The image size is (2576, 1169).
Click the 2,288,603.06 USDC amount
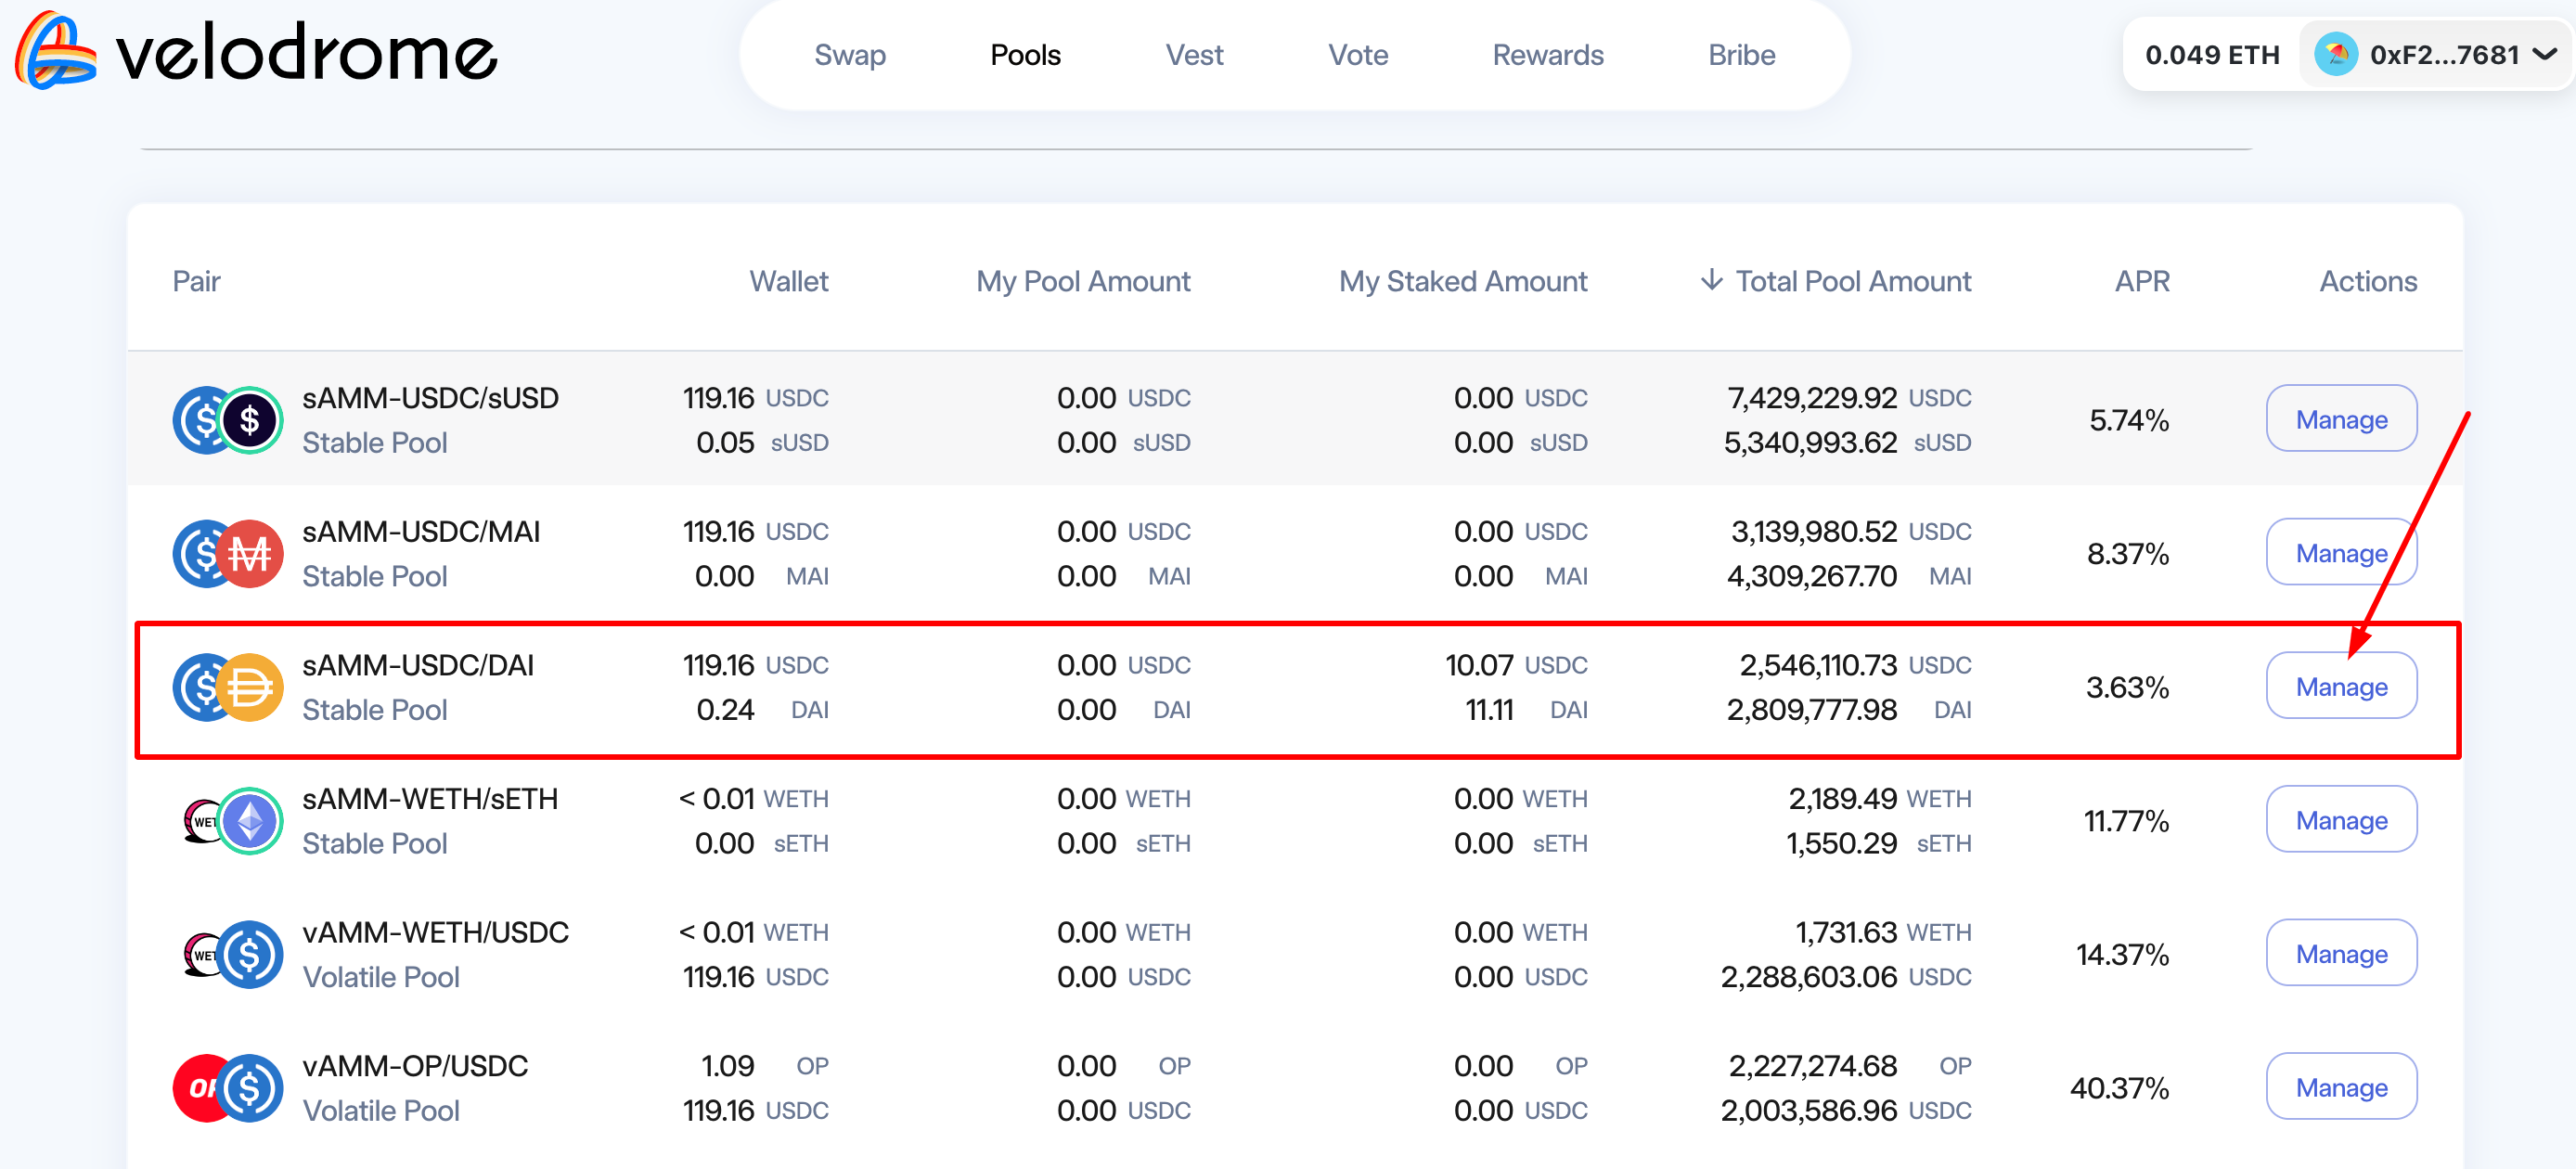tap(1846, 977)
